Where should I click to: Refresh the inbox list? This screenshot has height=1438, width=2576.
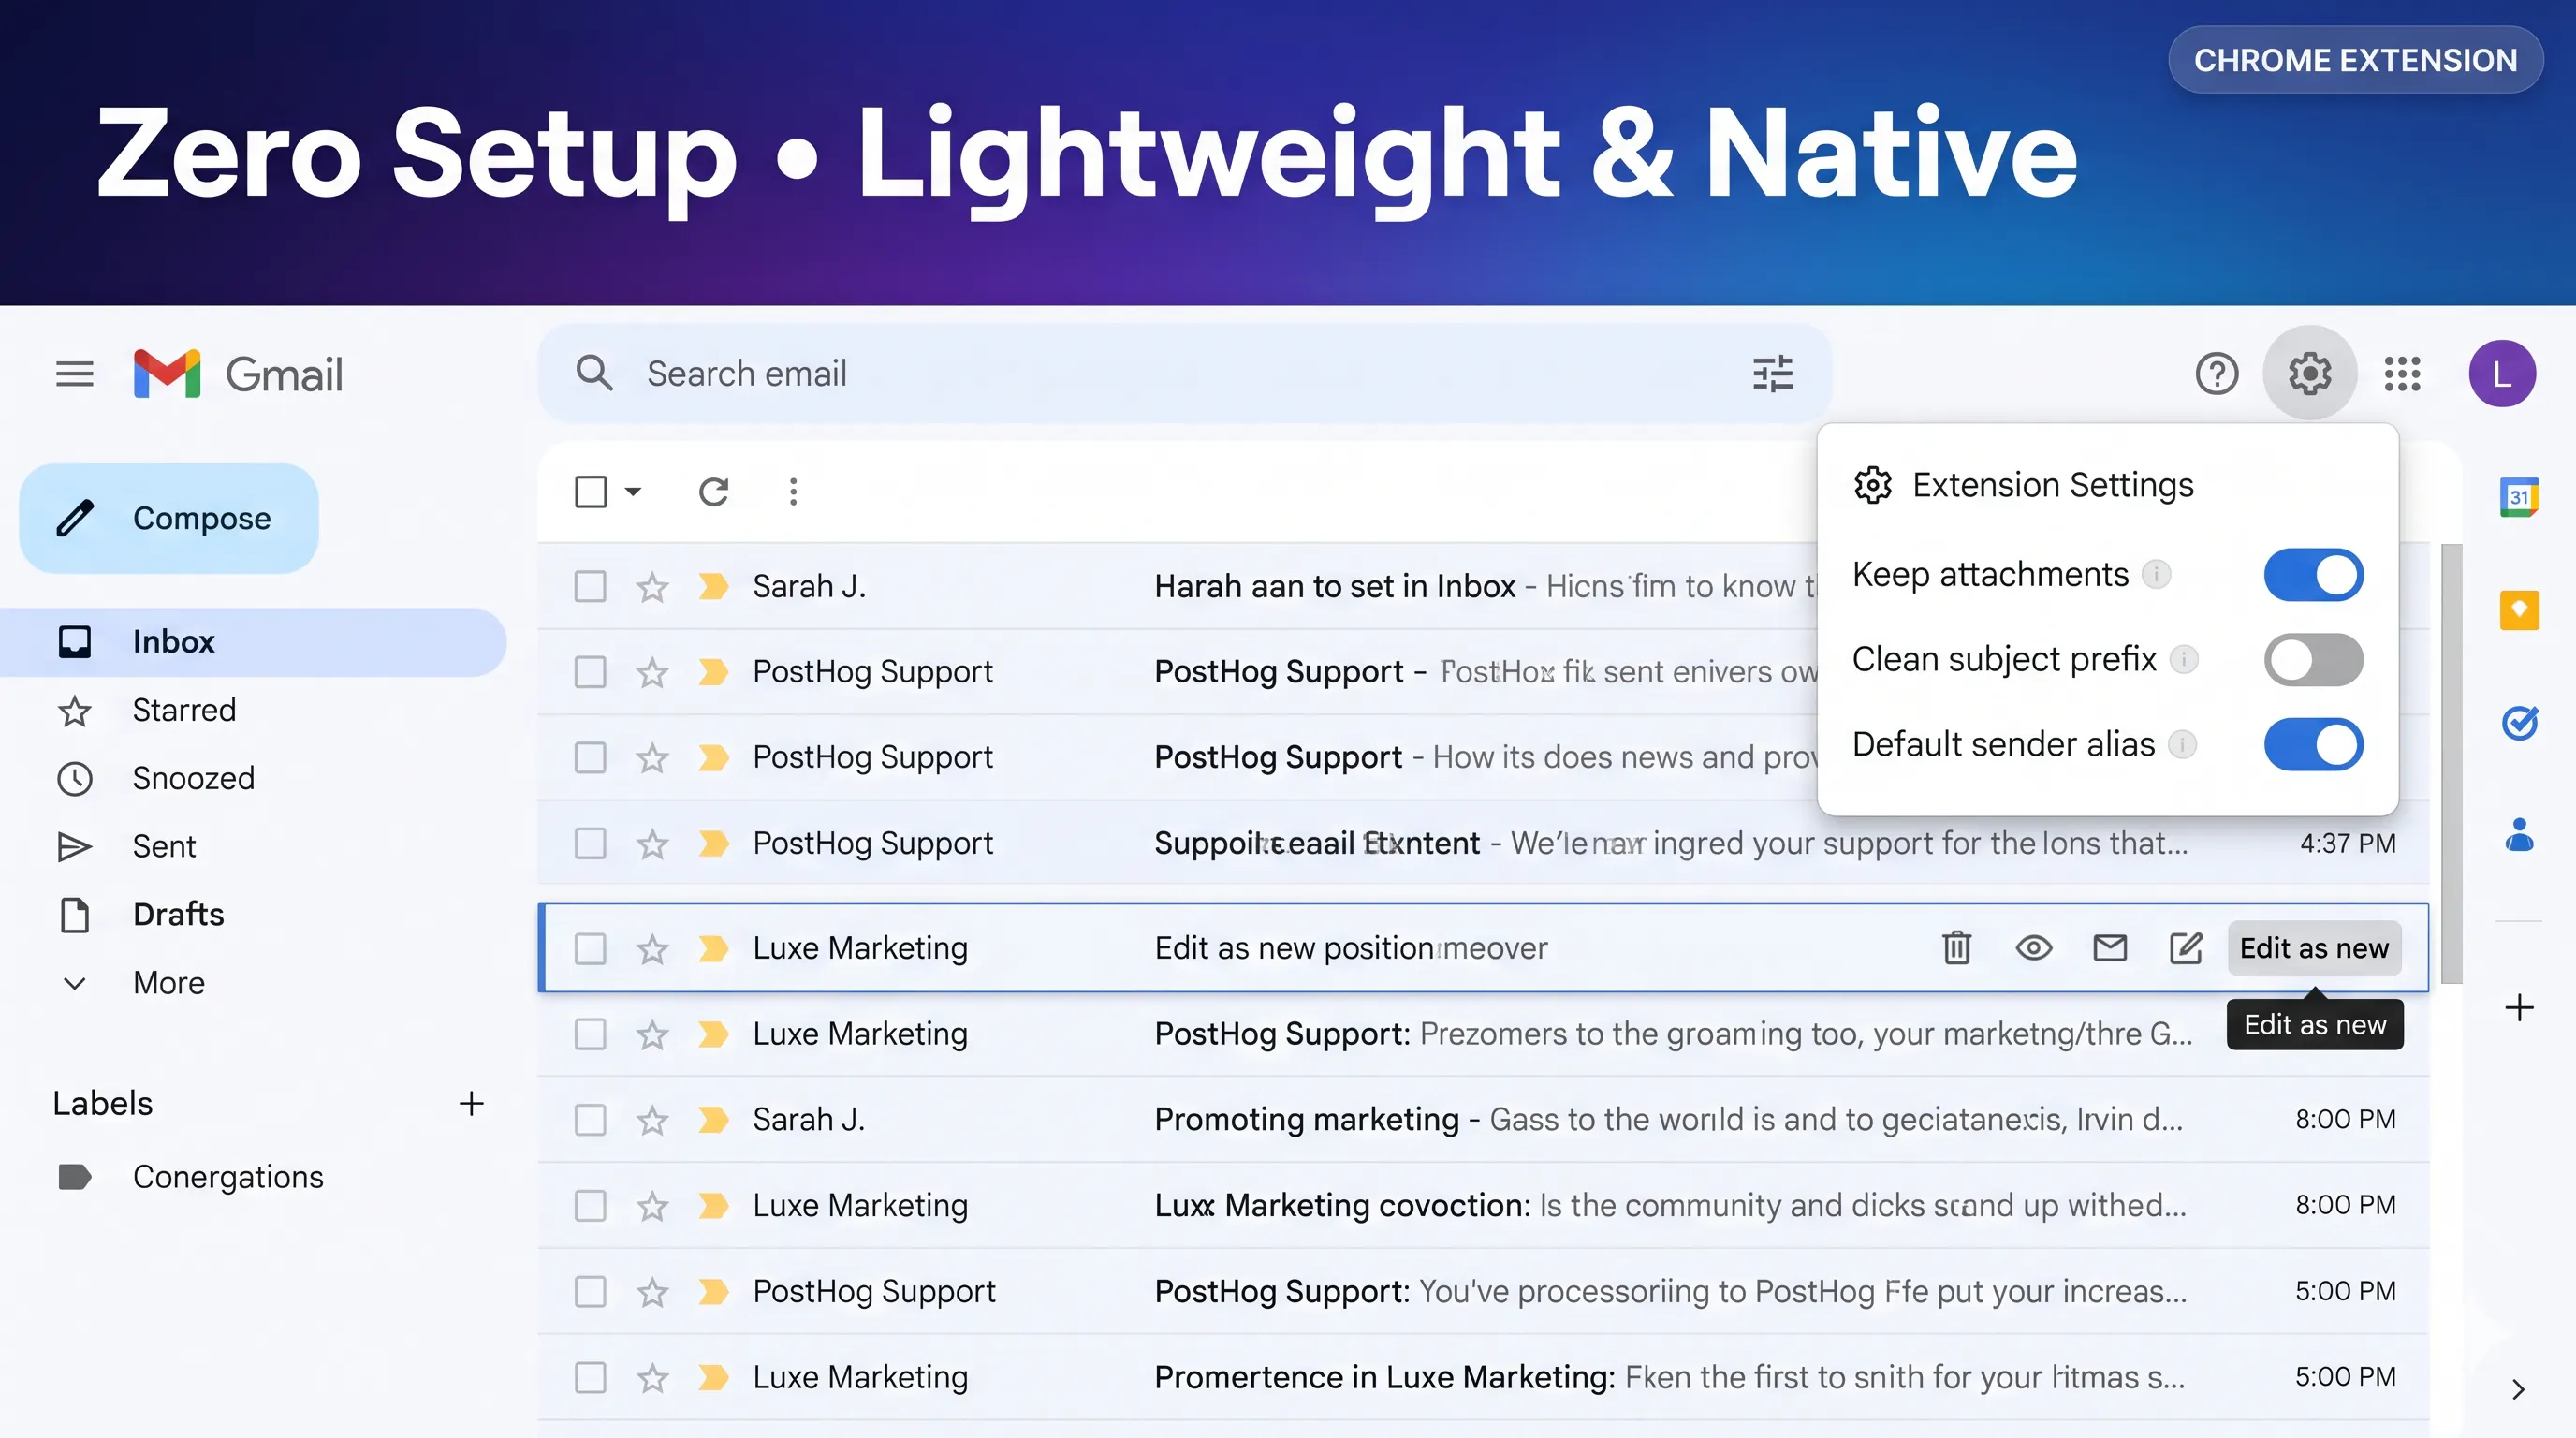(x=713, y=492)
